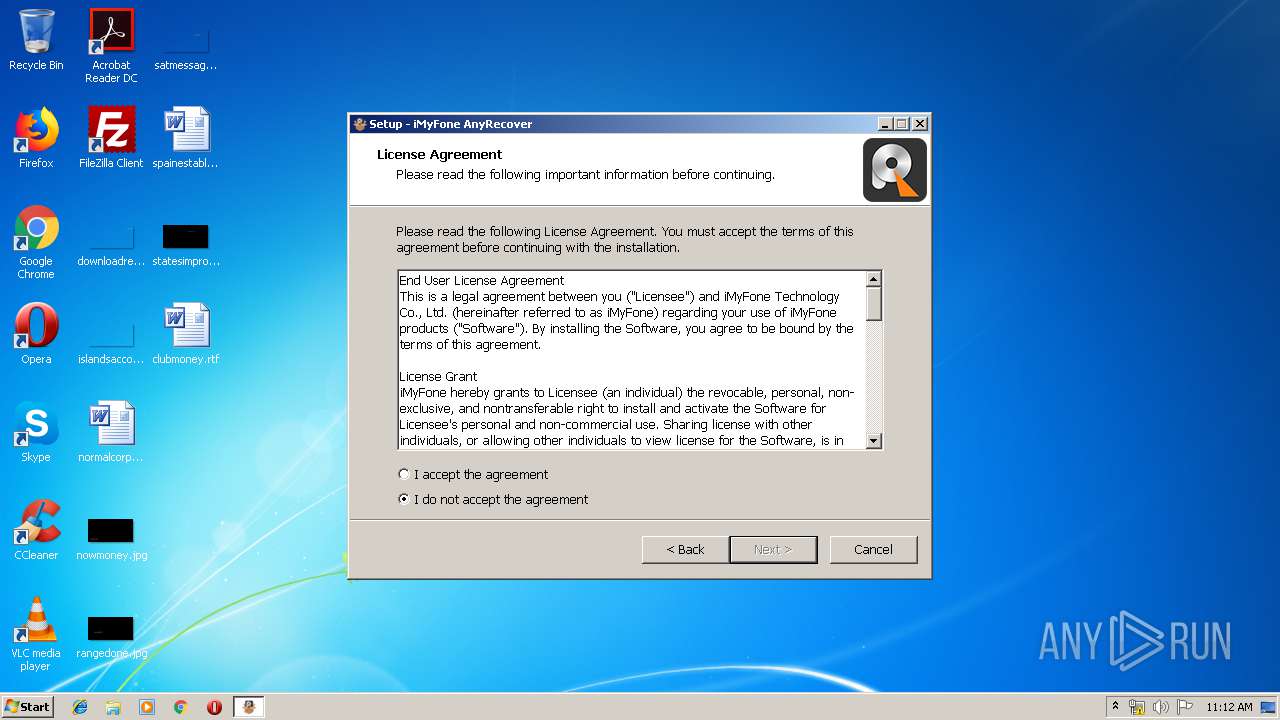Open FileZilla Client shortcut
Image resolution: width=1280 pixels, height=720 pixels.
tap(111, 138)
